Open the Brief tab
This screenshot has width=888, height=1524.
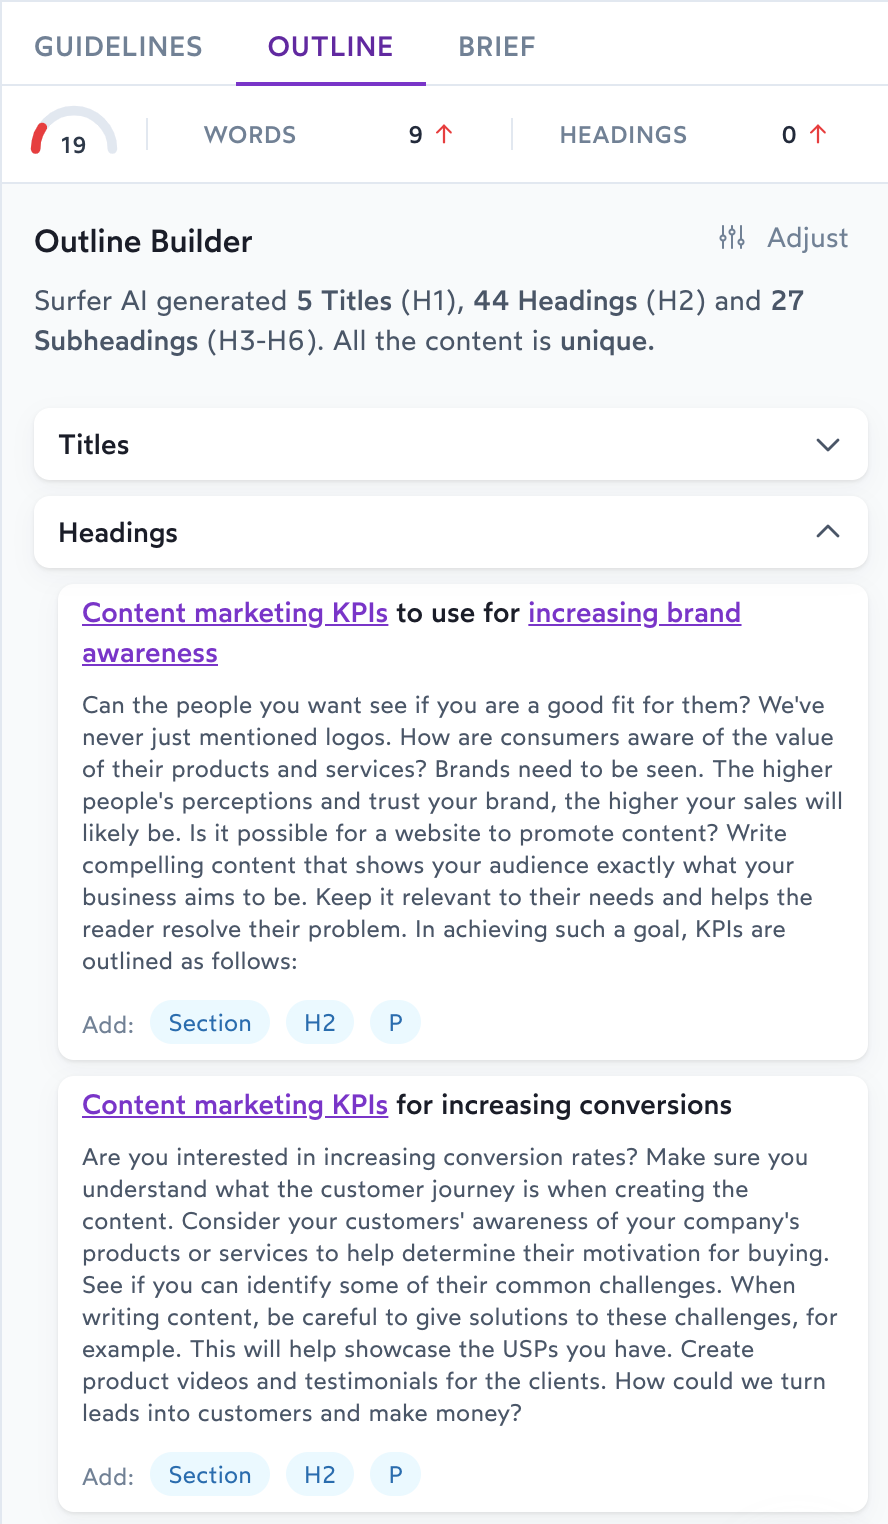(497, 46)
